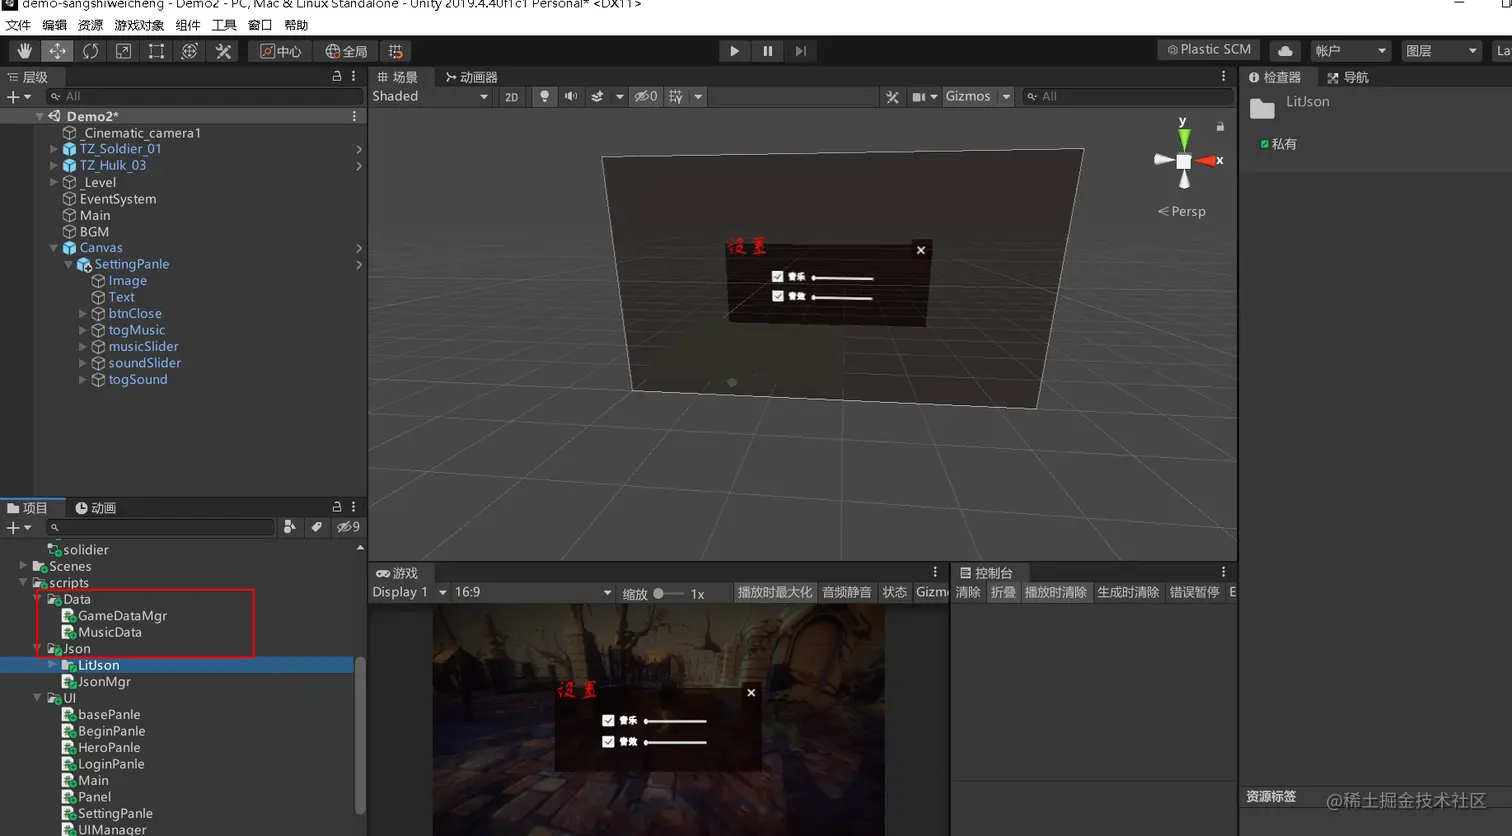Click project panel search field
This screenshot has width=1512, height=836.
(160, 527)
